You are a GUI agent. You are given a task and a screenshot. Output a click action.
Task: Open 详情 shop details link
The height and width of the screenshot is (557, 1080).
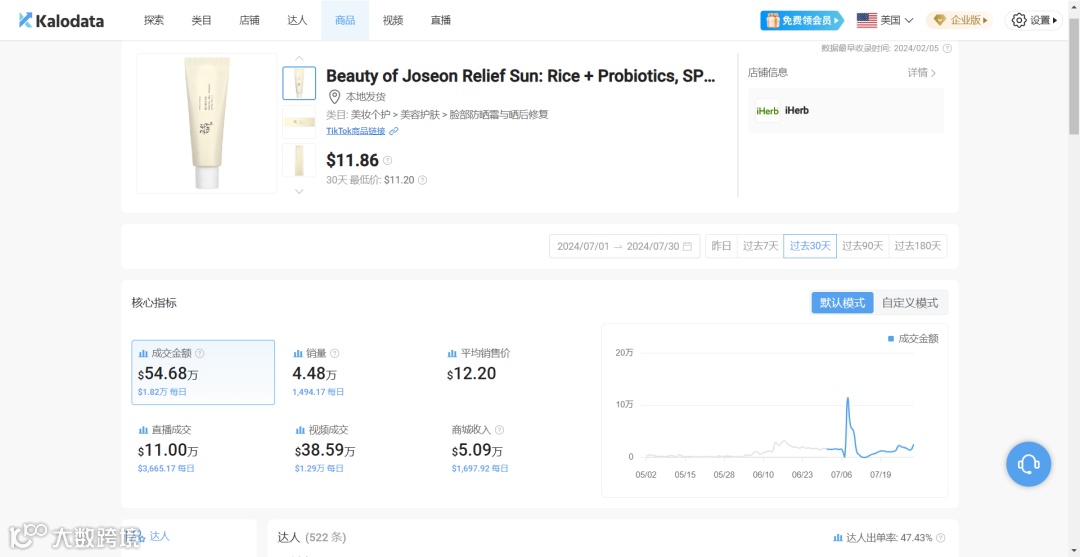(x=922, y=72)
